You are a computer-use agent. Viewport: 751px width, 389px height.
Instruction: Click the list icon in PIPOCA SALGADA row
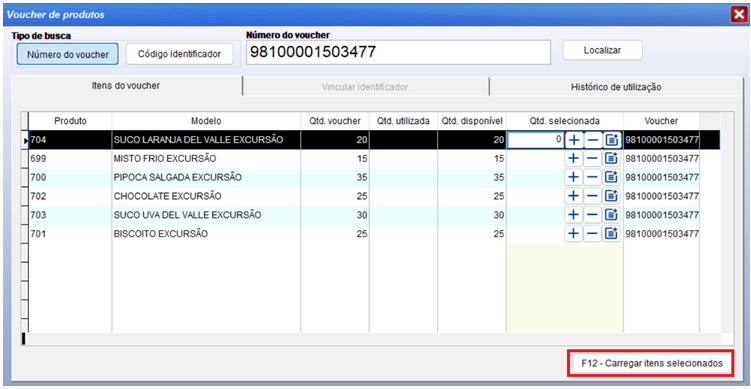pos(611,177)
